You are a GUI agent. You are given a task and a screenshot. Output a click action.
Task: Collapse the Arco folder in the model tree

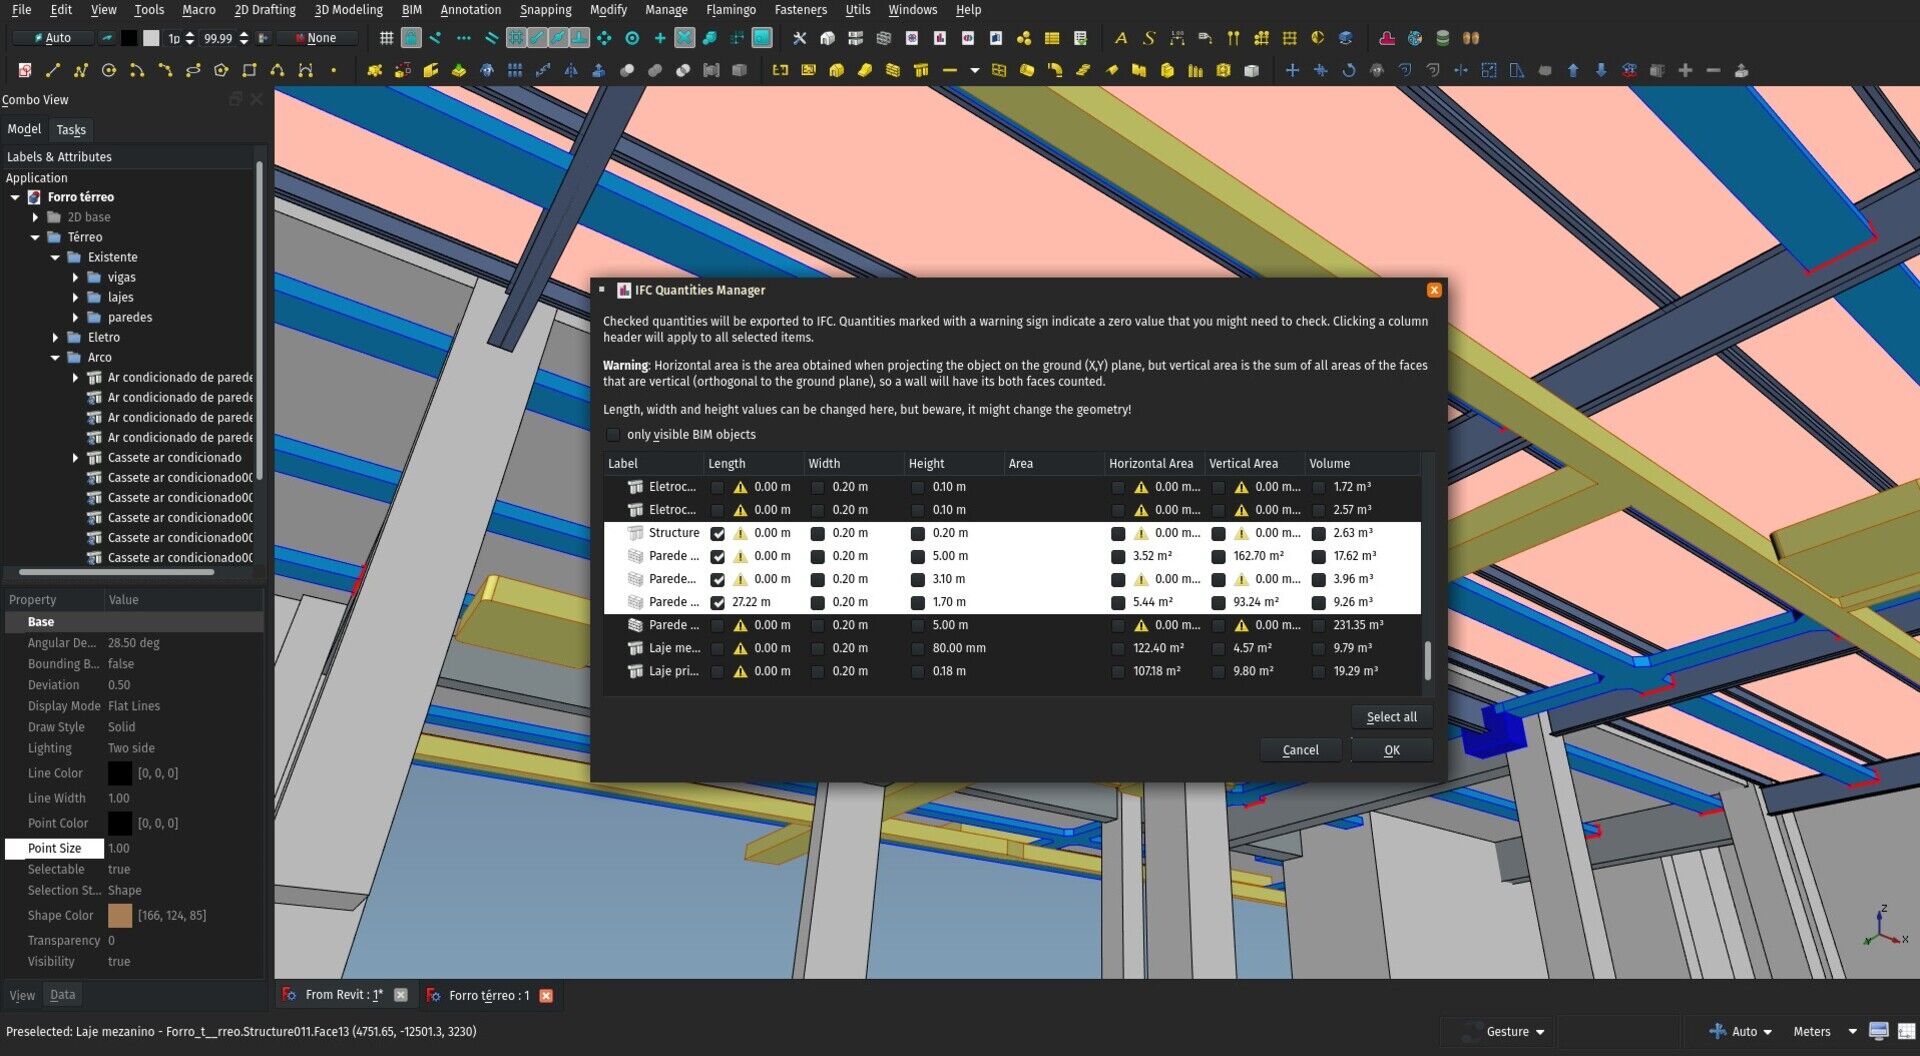56,357
